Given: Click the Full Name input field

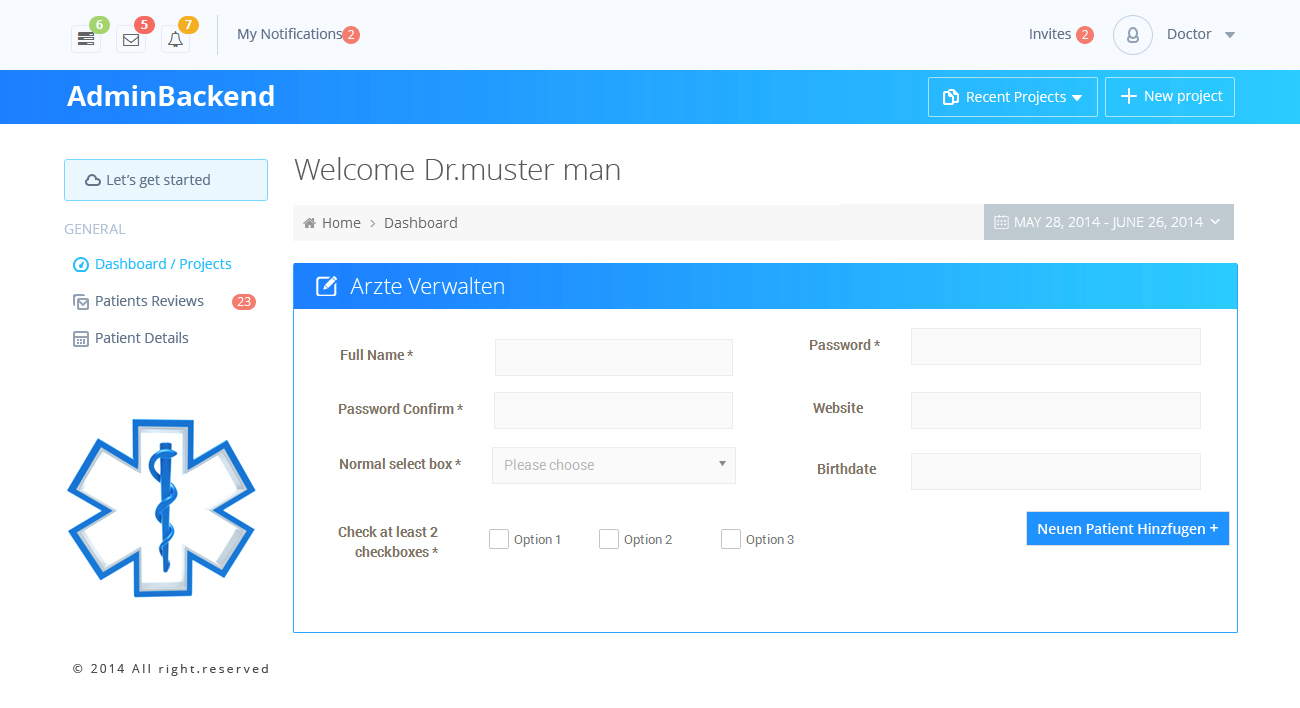Looking at the screenshot, I should pyautogui.click(x=613, y=357).
